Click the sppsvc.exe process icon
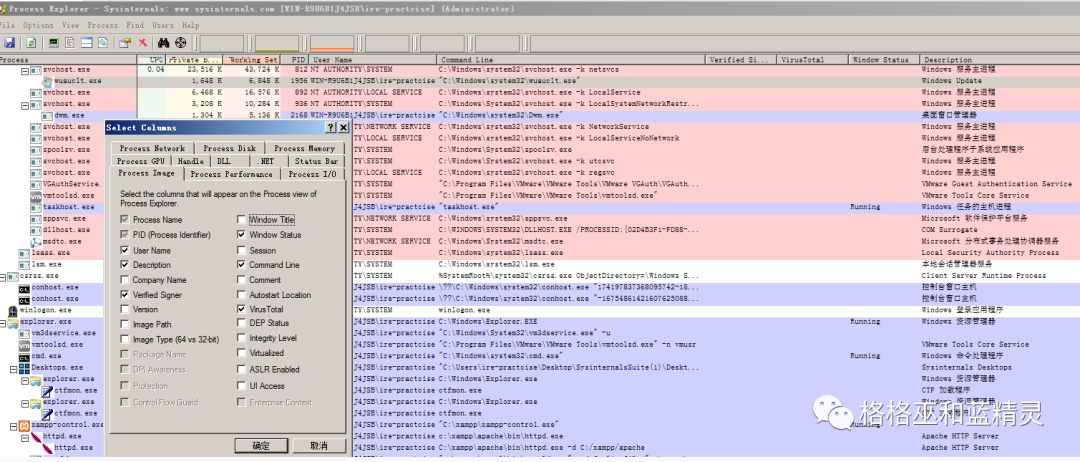Screen dimensions: 1080x462 (36, 218)
